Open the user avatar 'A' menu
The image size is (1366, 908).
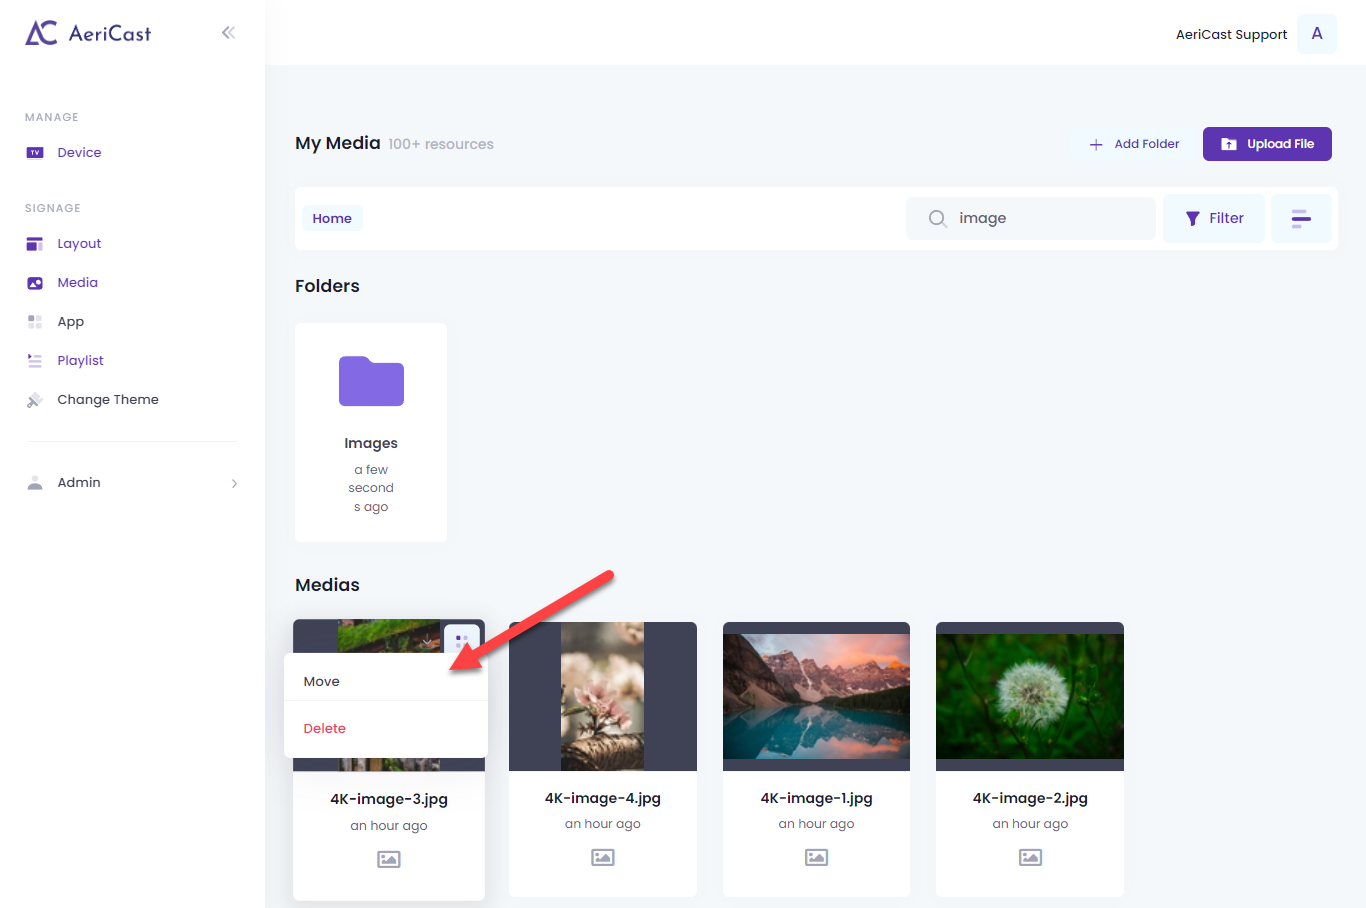point(1317,34)
